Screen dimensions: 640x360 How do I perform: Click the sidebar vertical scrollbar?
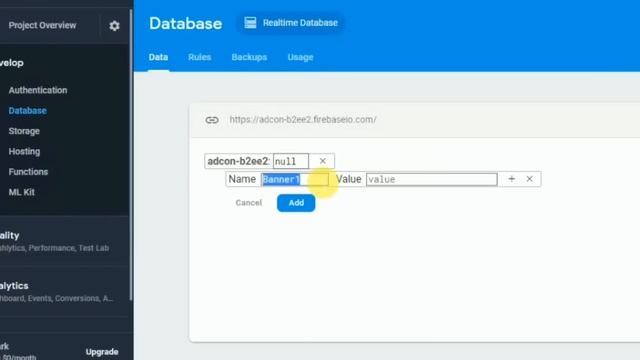coord(131,155)
